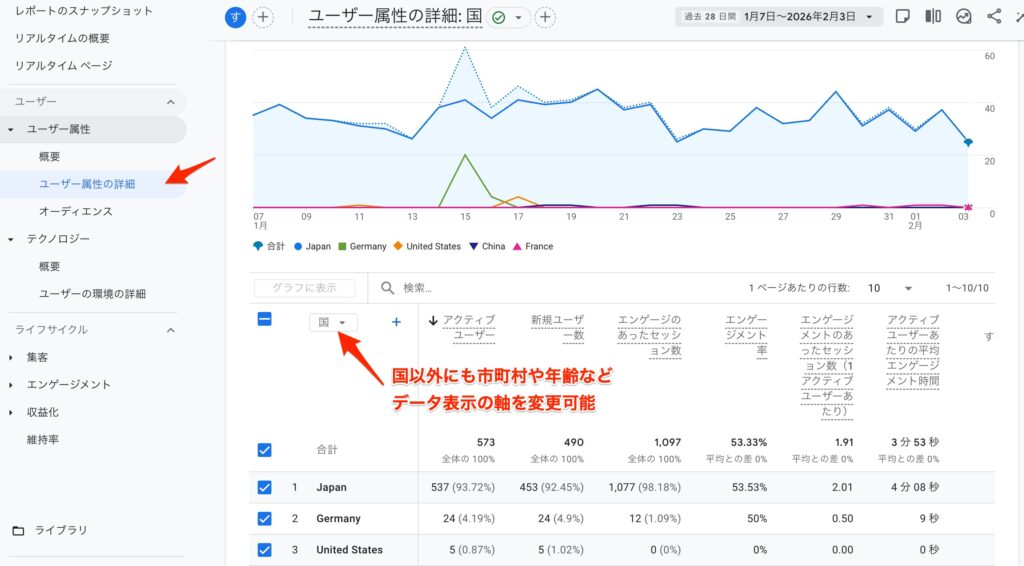The width and height of the screenshot is (1024, 566).
Task: Open ライブラリ folder icon in sidebar
Action: click(x=17, y=530)
